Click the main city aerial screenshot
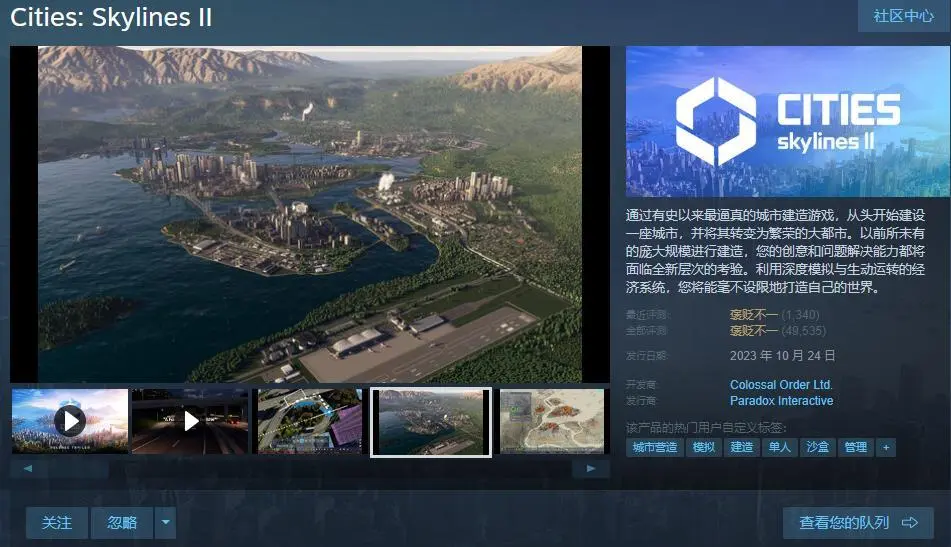 [x=310, y=214]
